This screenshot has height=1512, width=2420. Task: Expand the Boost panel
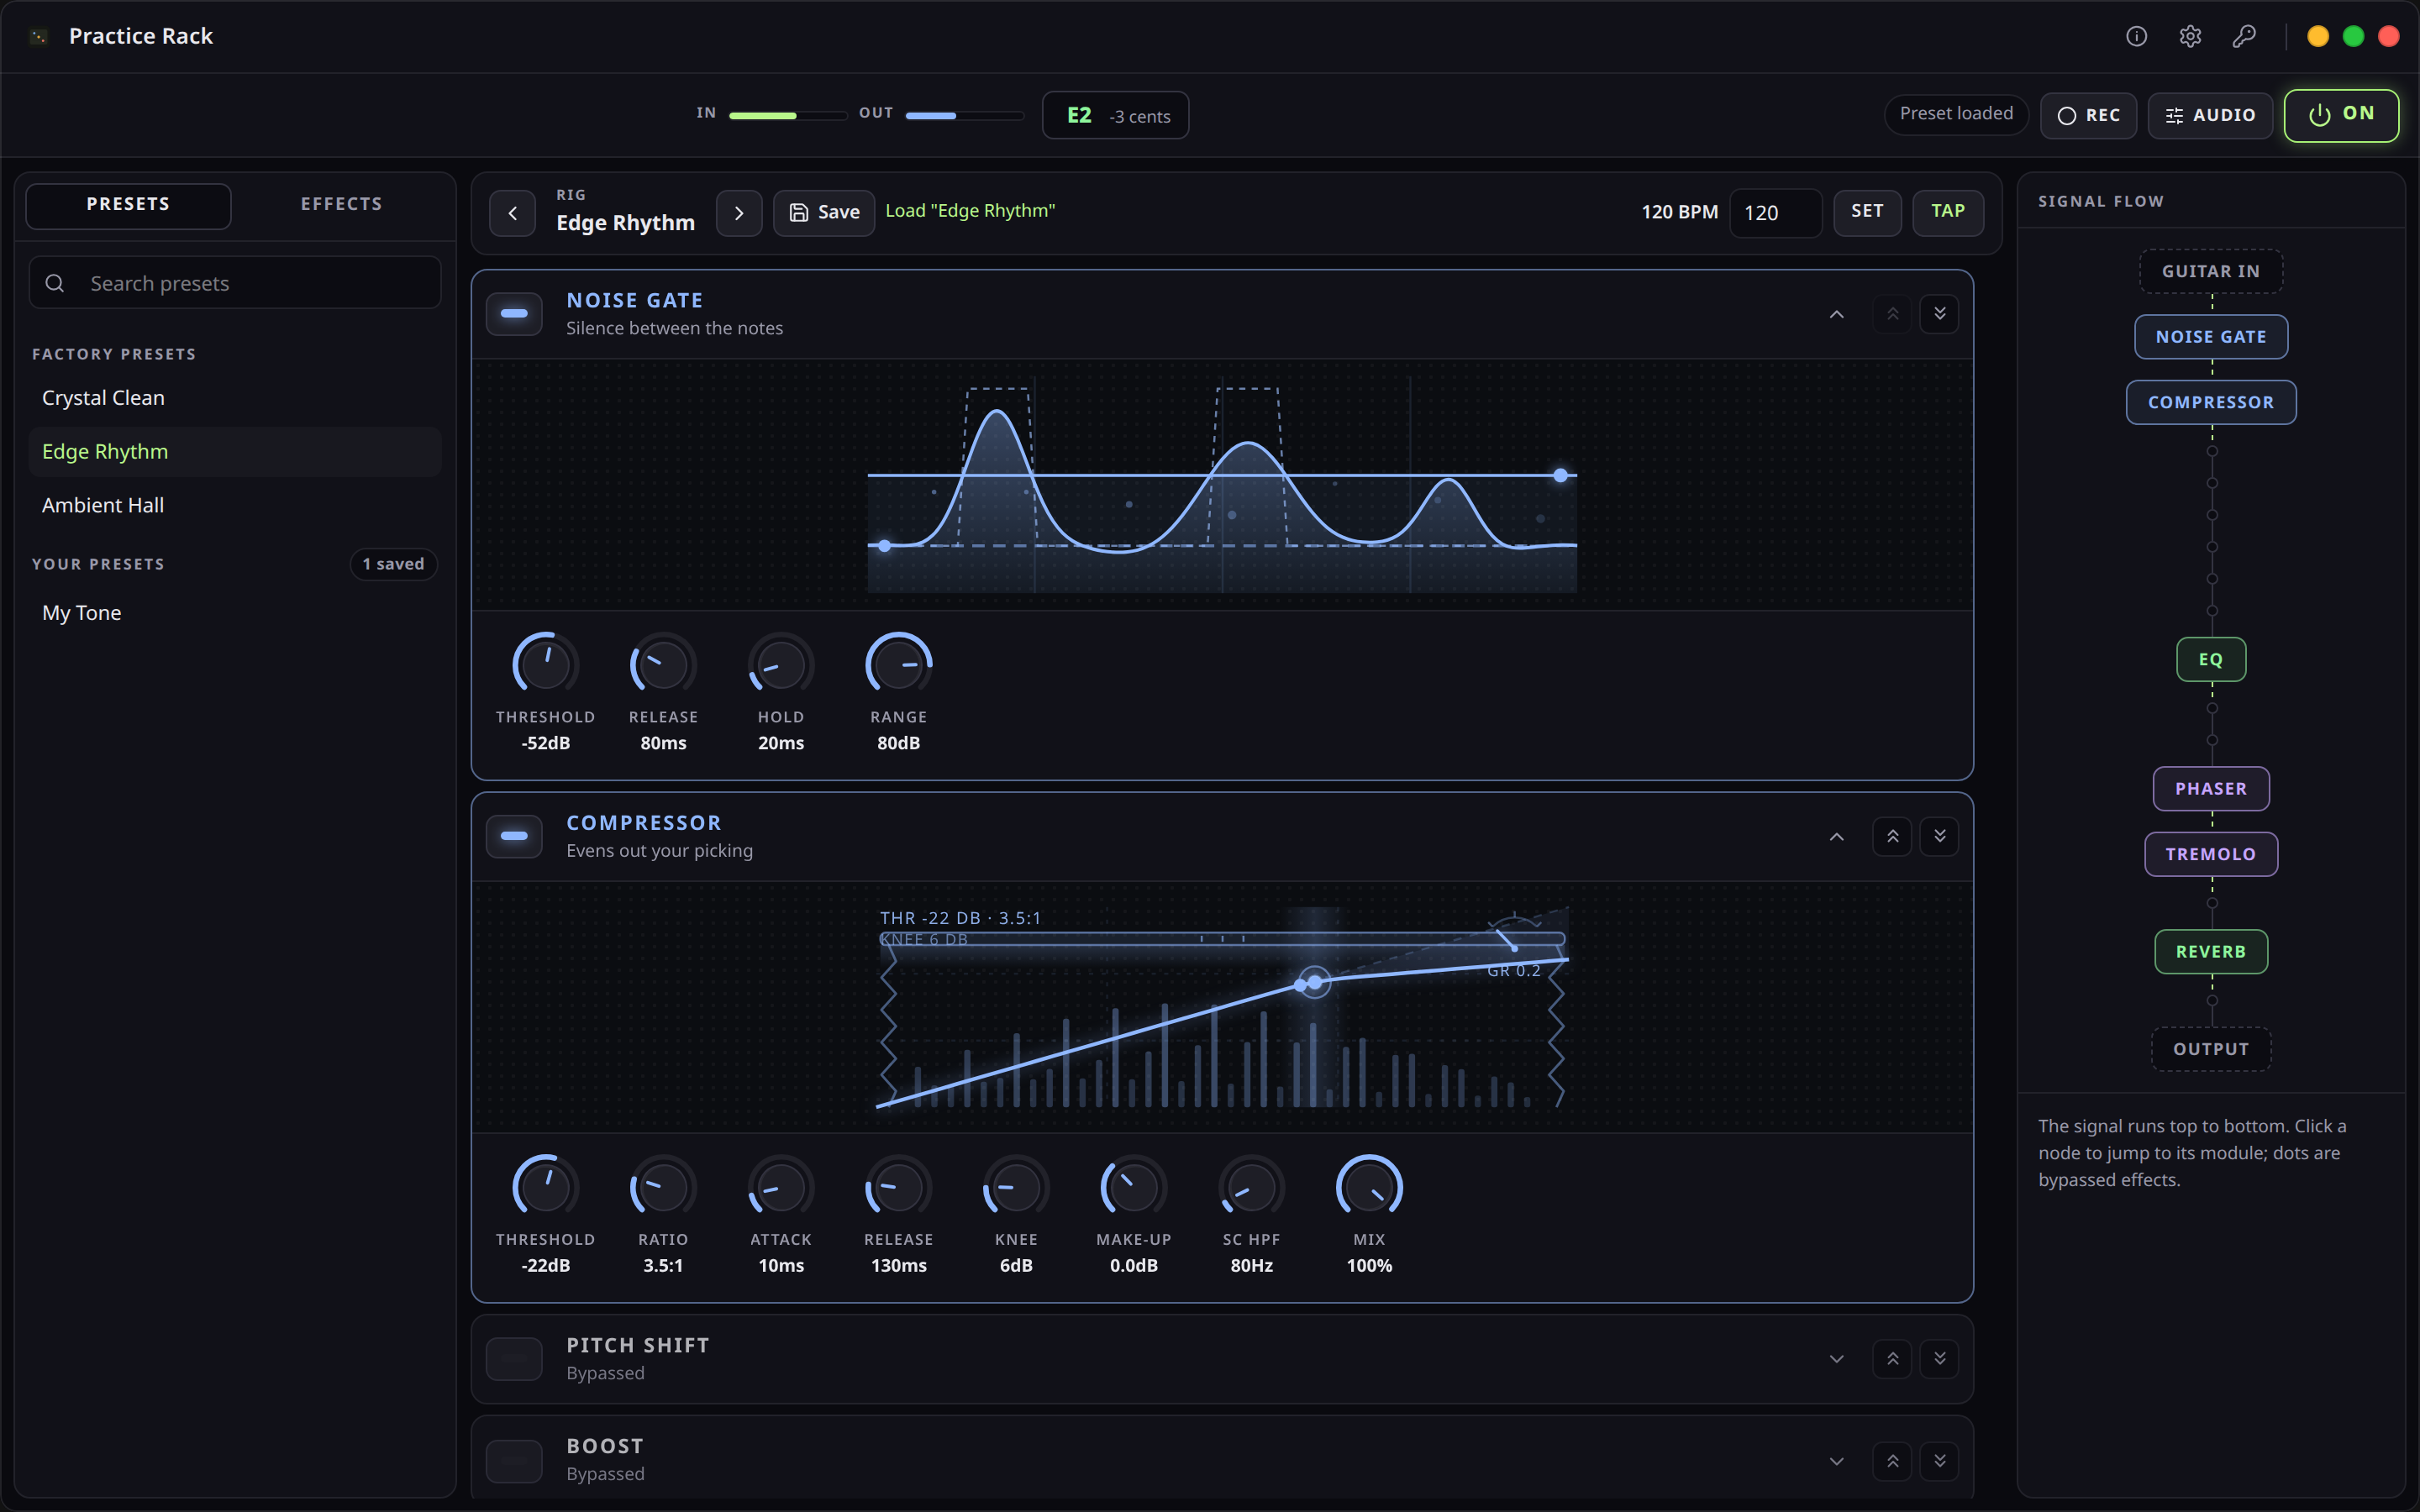pyautogui.click(x=1836, y=1460)
